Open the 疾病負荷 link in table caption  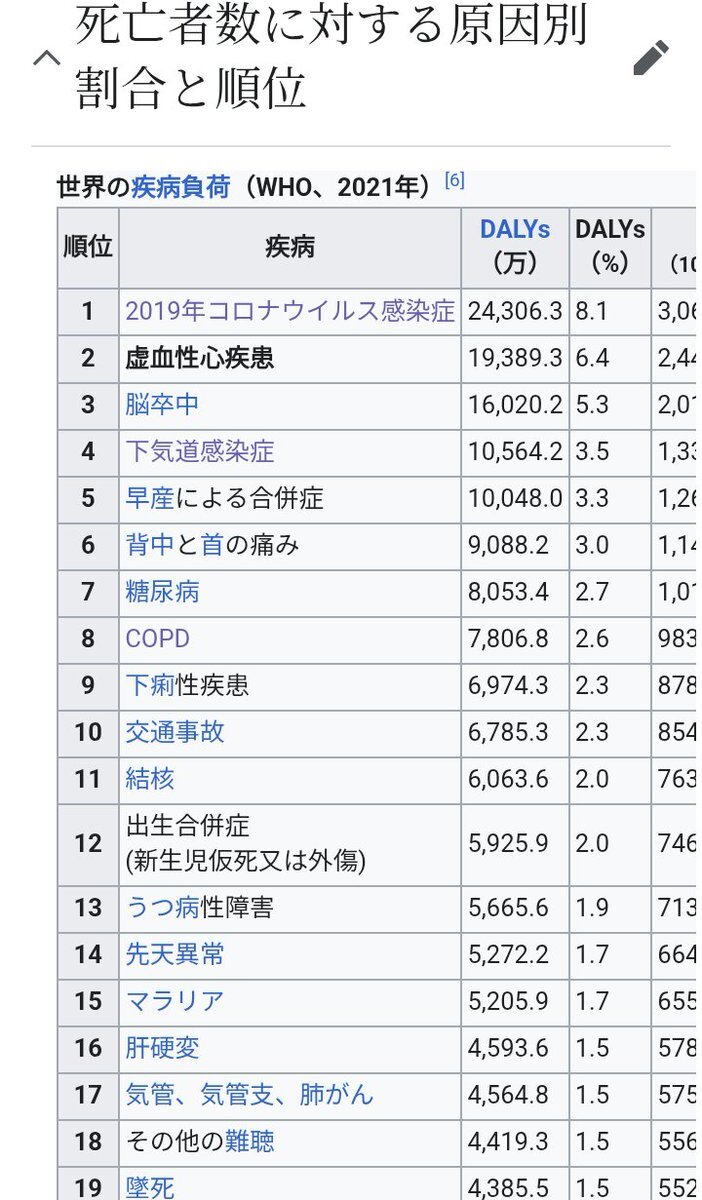[x=180, y=187]
